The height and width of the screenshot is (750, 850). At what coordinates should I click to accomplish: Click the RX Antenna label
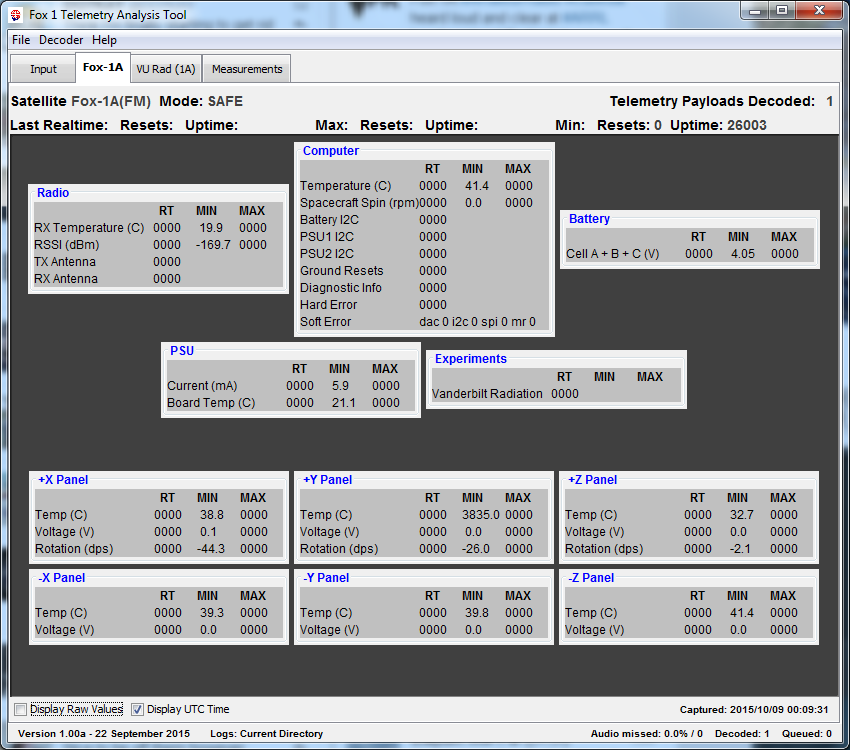(x=66, y=279)
